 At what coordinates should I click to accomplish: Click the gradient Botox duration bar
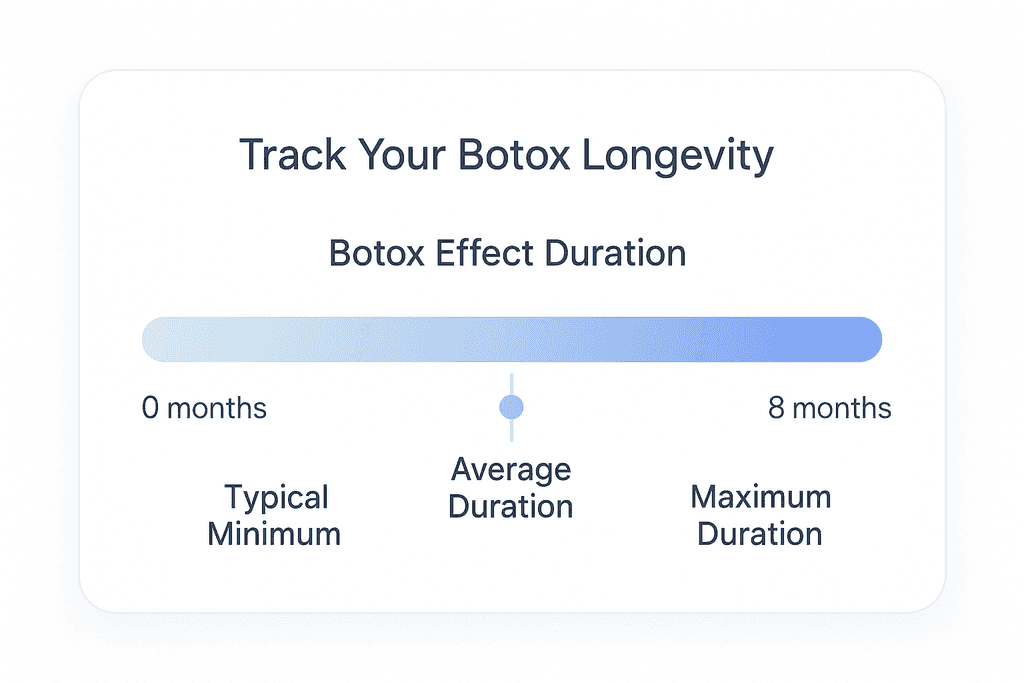511,339
